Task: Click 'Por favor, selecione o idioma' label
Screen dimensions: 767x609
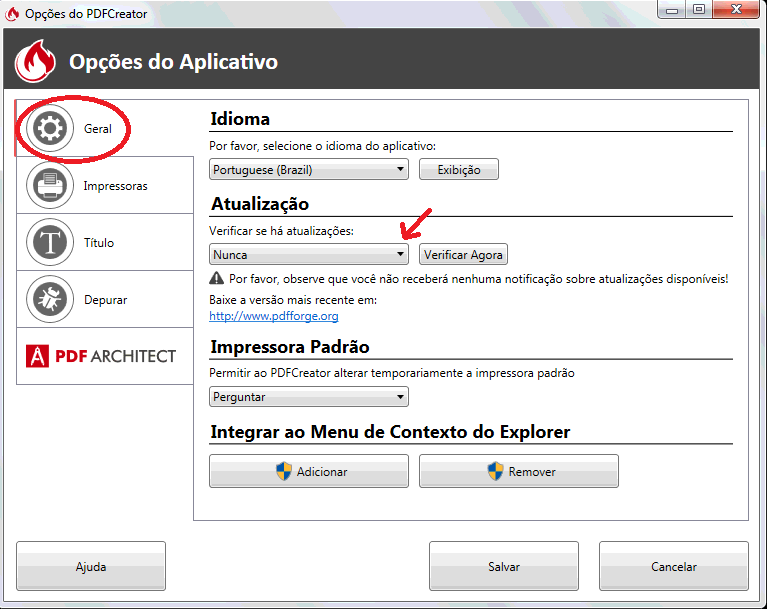Action: [322, 146]
